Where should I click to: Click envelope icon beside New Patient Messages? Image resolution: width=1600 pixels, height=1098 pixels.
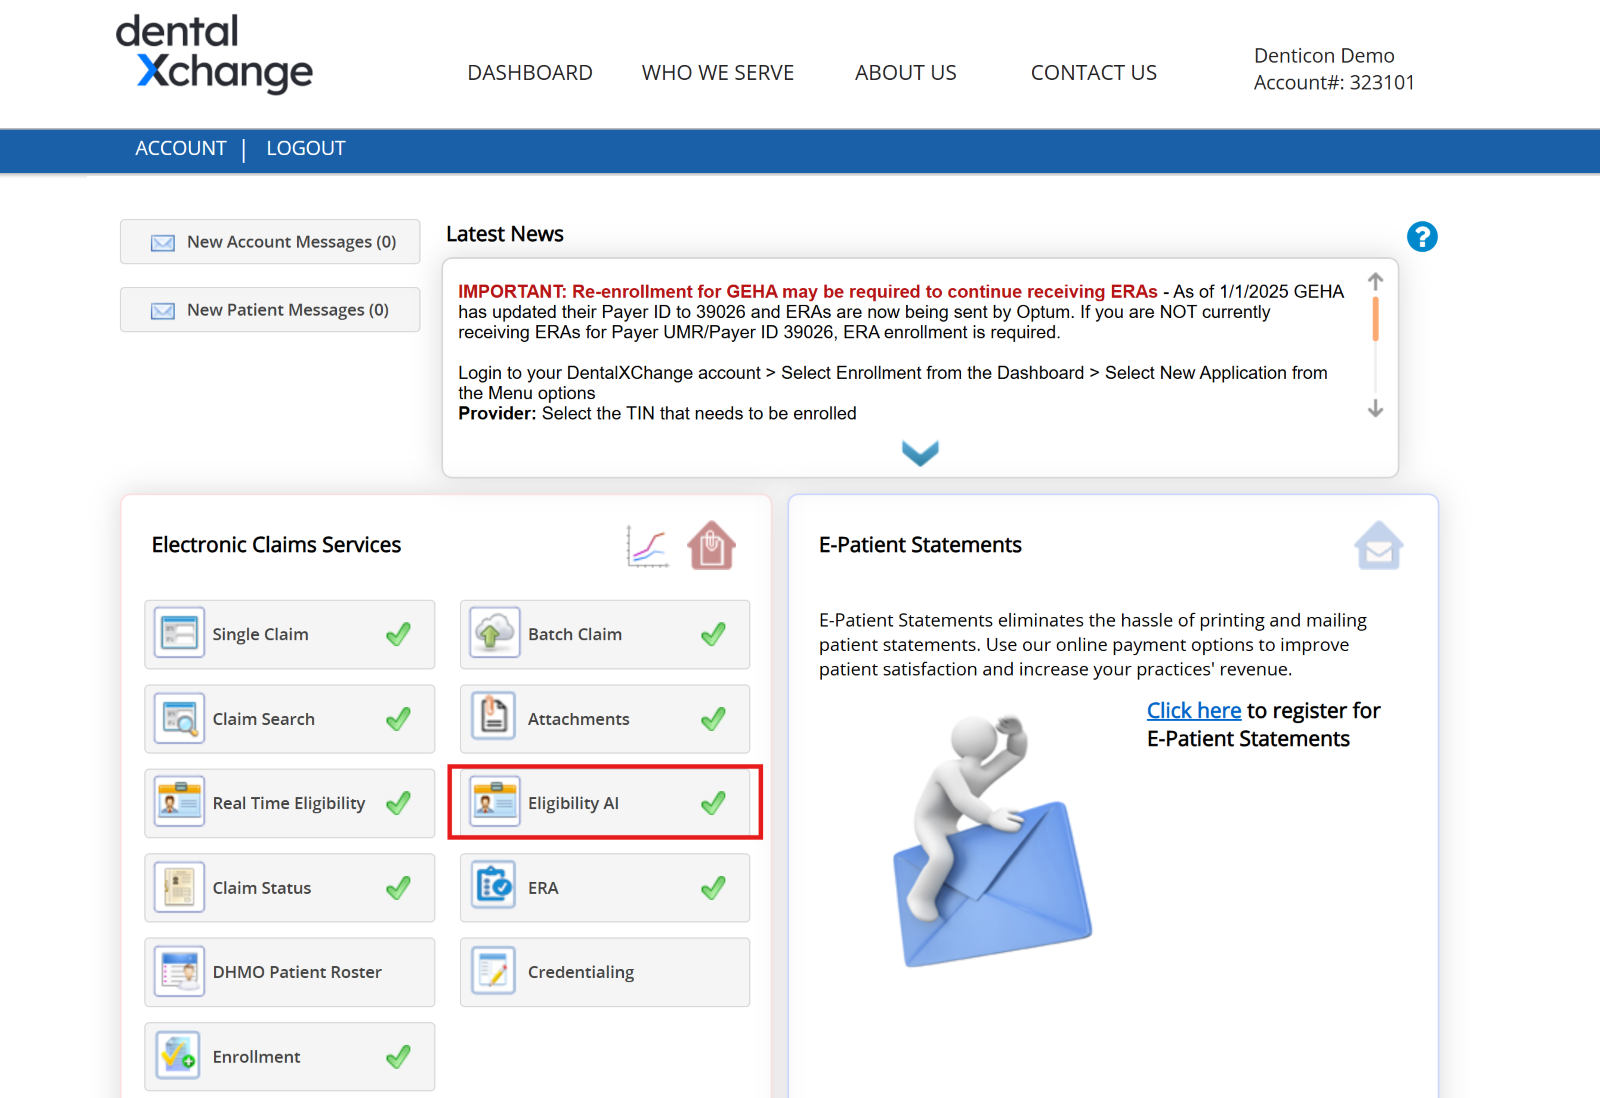[x=163, y=311]
